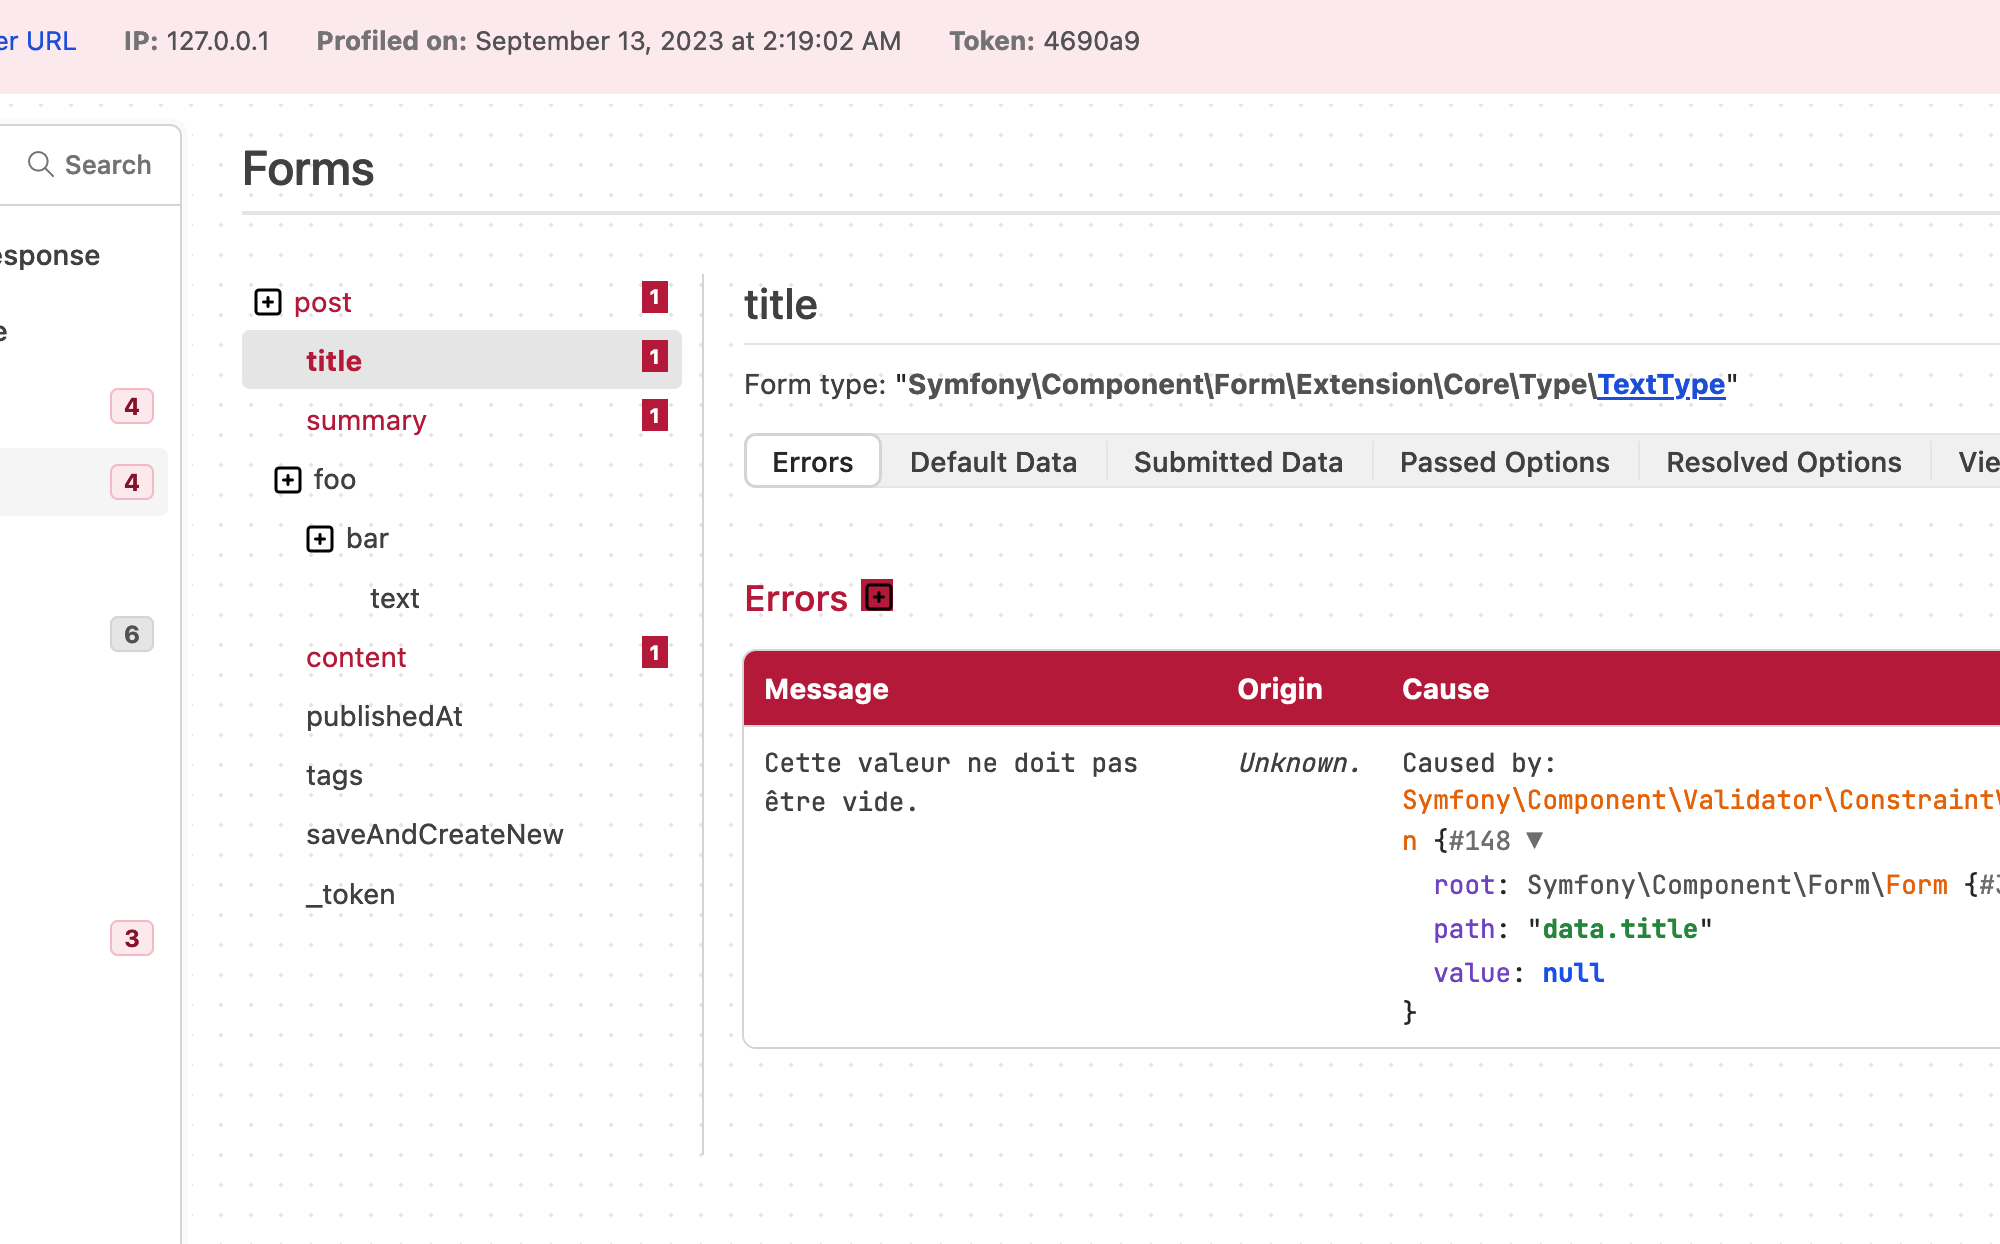Select the title form field

pos(462,360)
